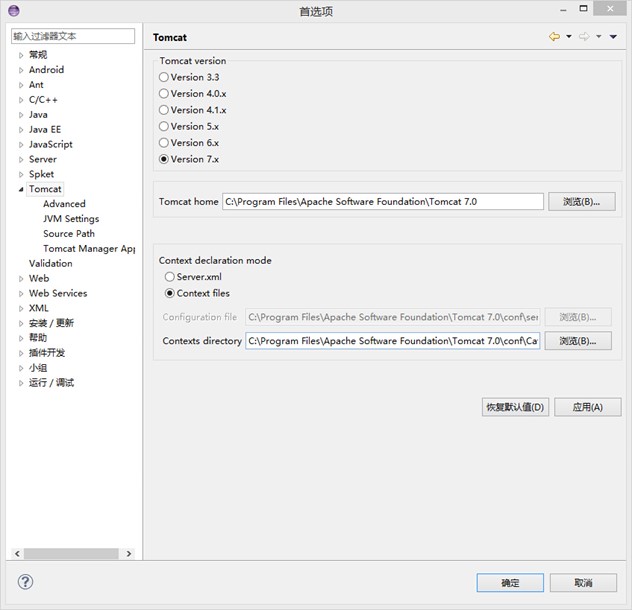The image size is (632, 610).
Task: Click tree horizontal scrollbar right arrow
Action: pos(129,554)
